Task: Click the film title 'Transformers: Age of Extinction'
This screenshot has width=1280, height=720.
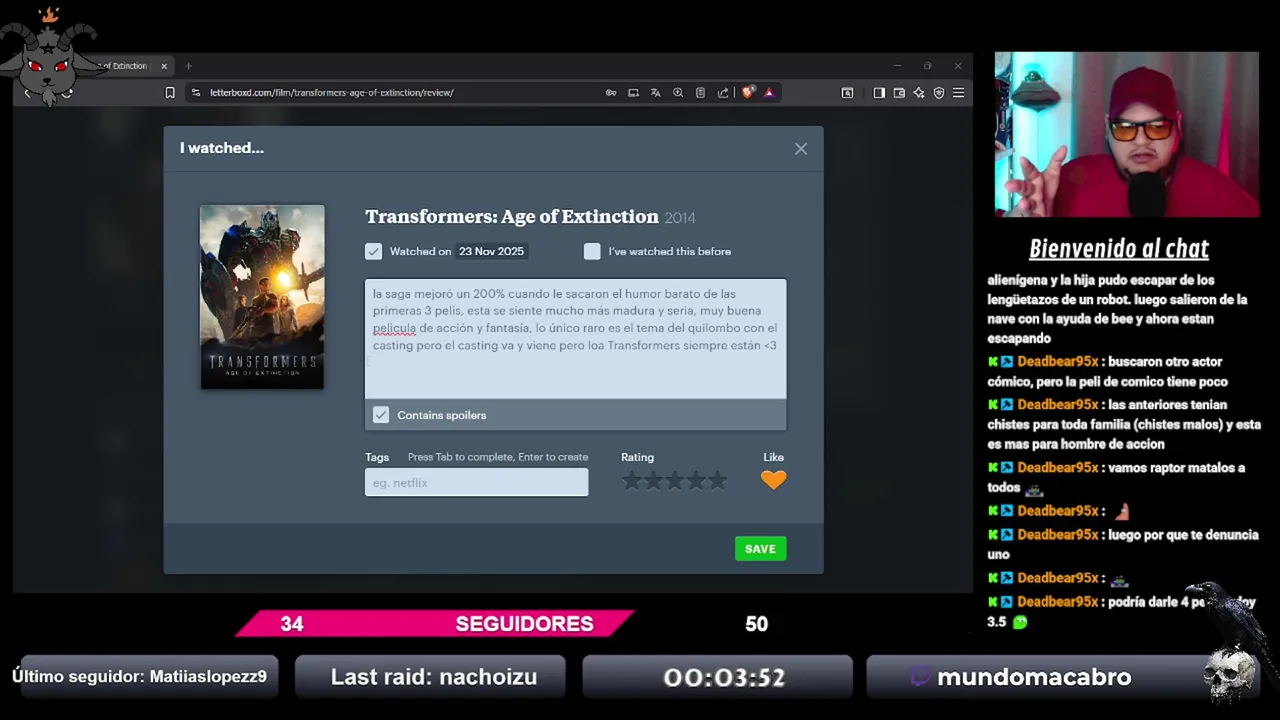Action: [511, 216]
